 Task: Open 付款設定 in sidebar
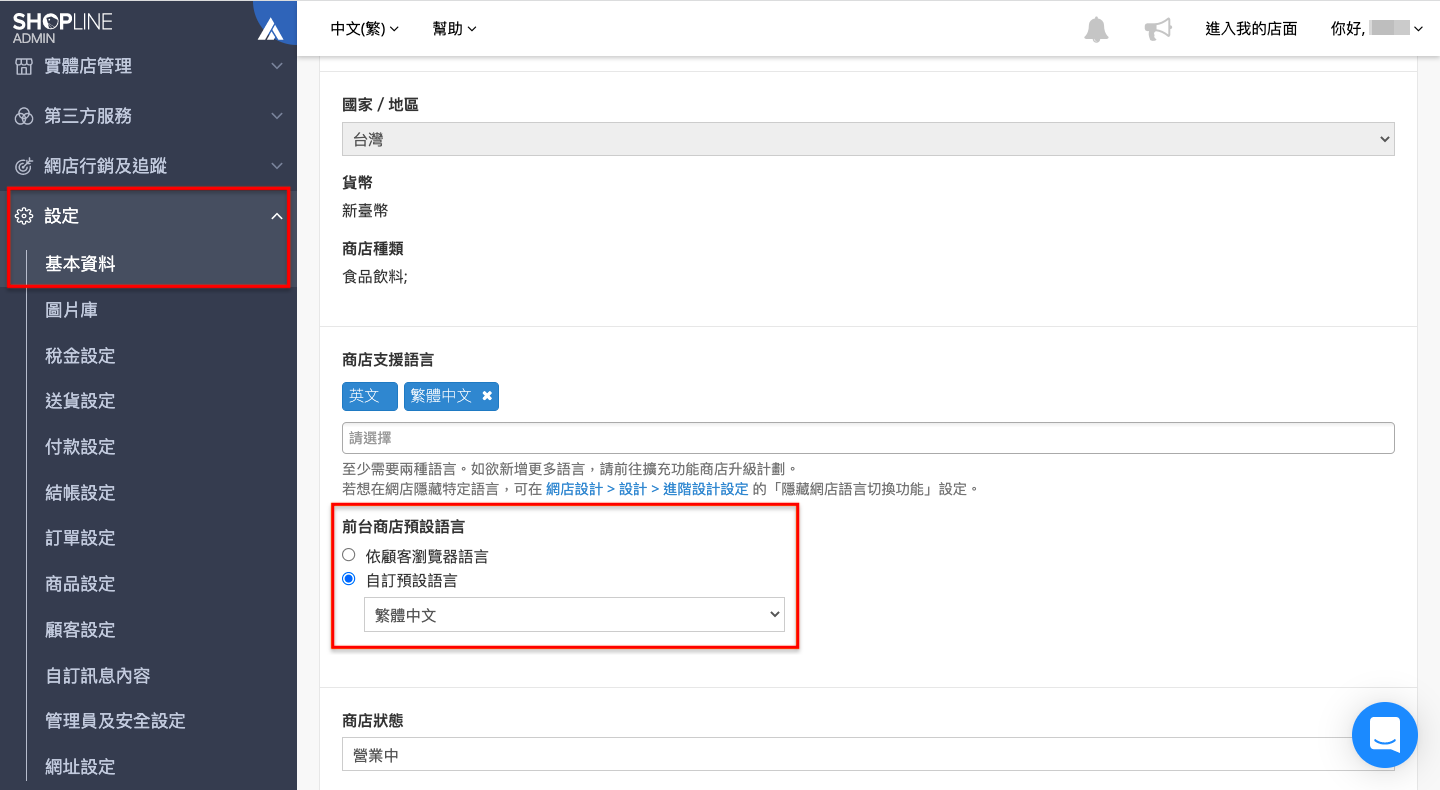click(80, 447)
